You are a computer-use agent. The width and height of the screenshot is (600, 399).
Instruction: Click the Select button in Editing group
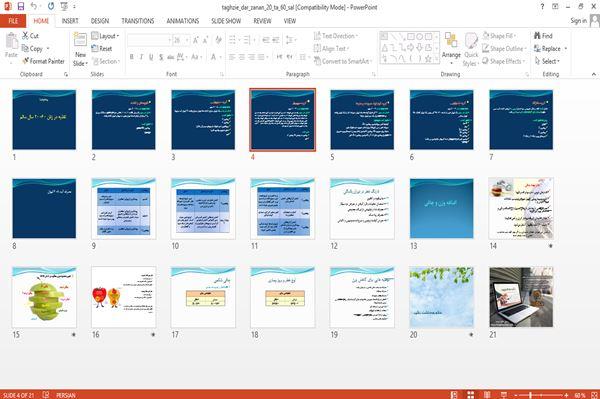(547, 61)
